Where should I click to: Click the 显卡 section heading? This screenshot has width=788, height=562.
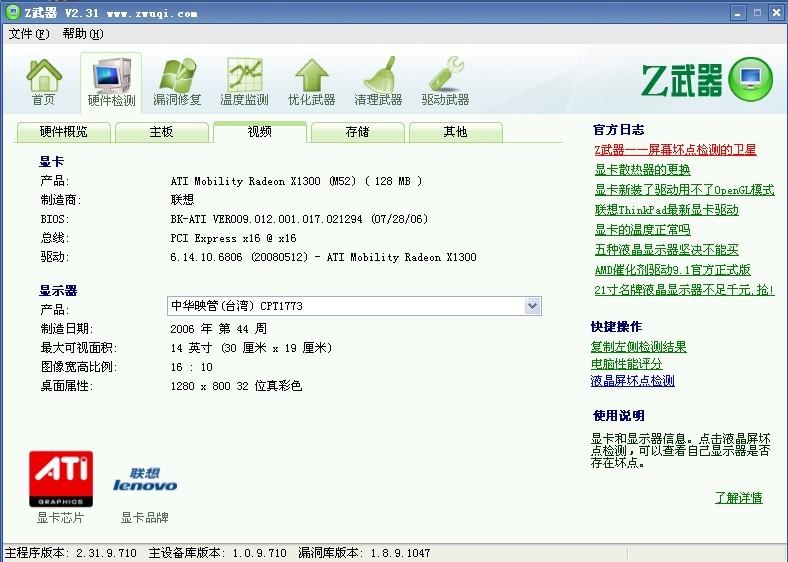tap(51, 162)
